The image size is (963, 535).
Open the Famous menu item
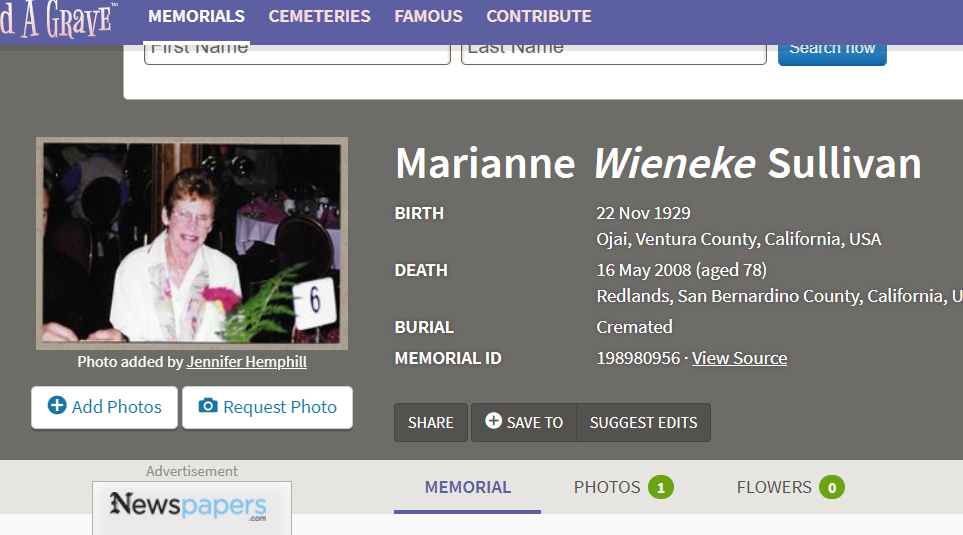(428, 16)
